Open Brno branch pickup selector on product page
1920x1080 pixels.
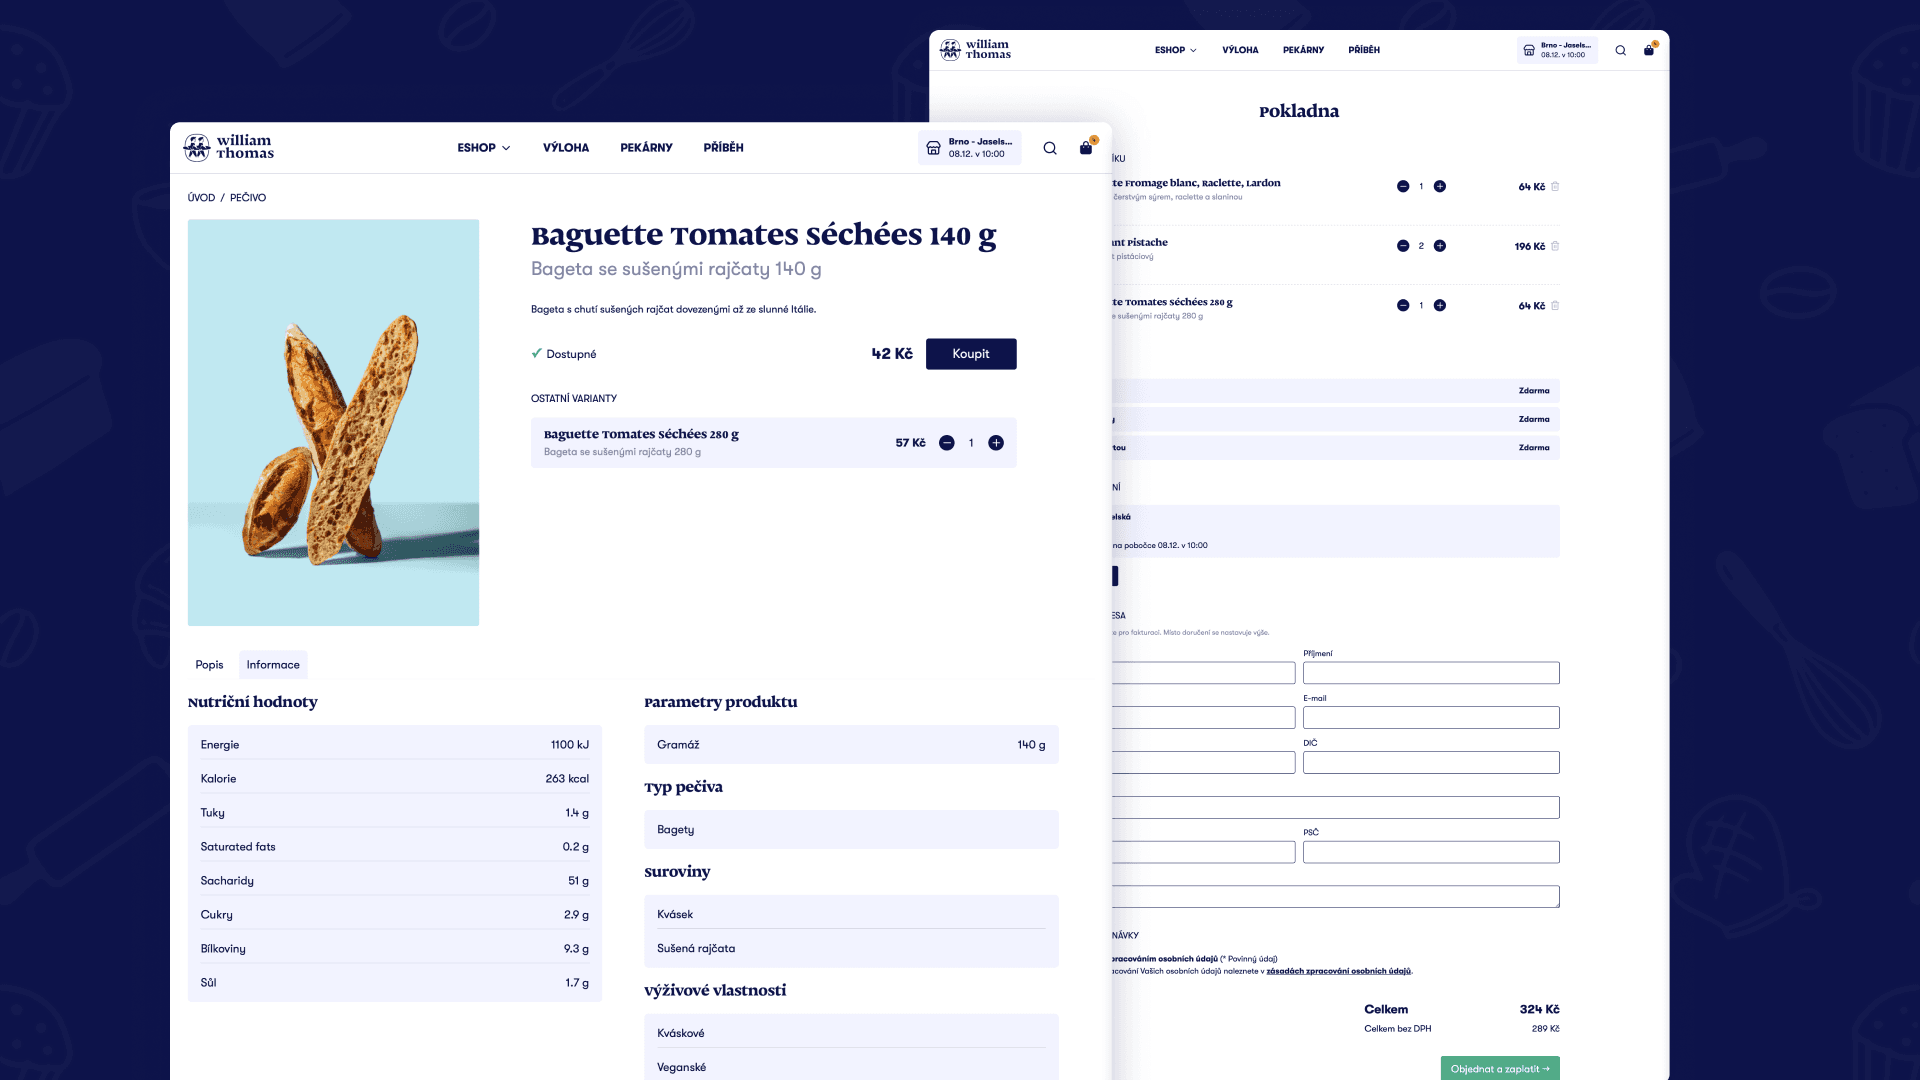(970, 148)
